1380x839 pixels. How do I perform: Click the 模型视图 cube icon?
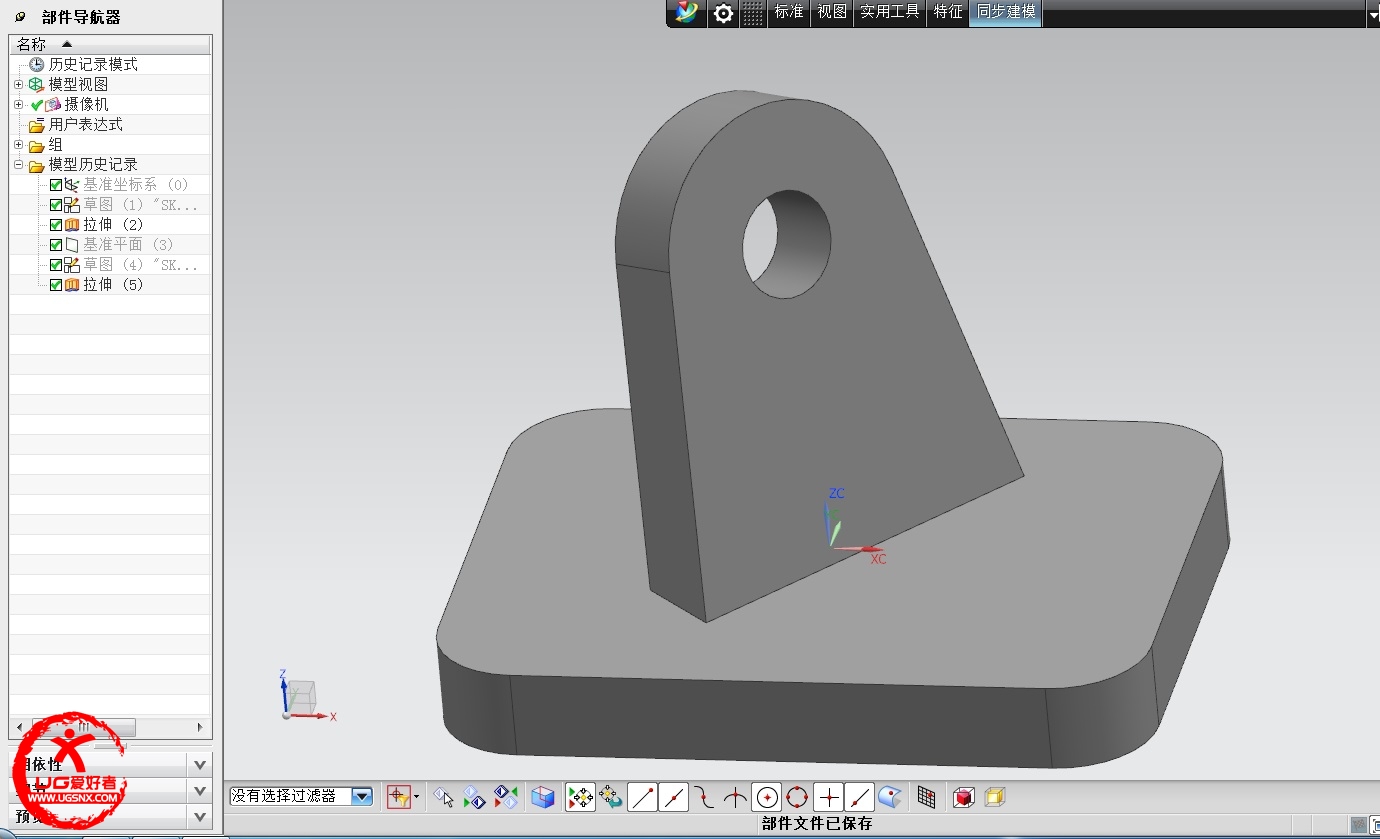(36, 84)
